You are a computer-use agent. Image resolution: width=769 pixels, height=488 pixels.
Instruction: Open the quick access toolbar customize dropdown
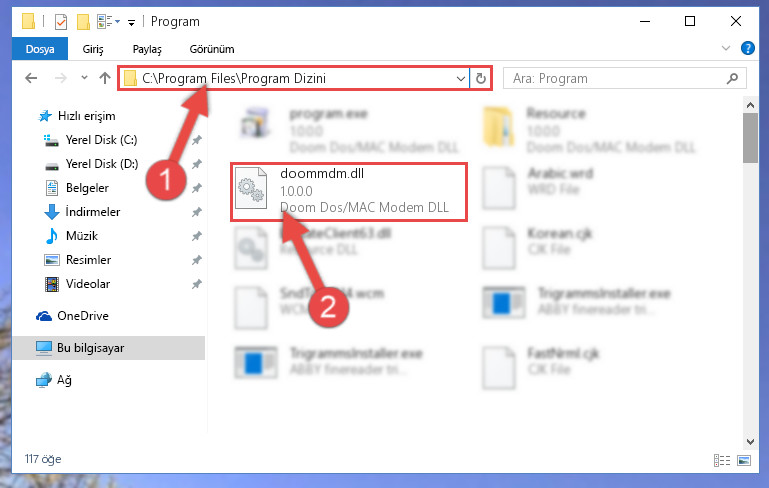pos(131,23)
